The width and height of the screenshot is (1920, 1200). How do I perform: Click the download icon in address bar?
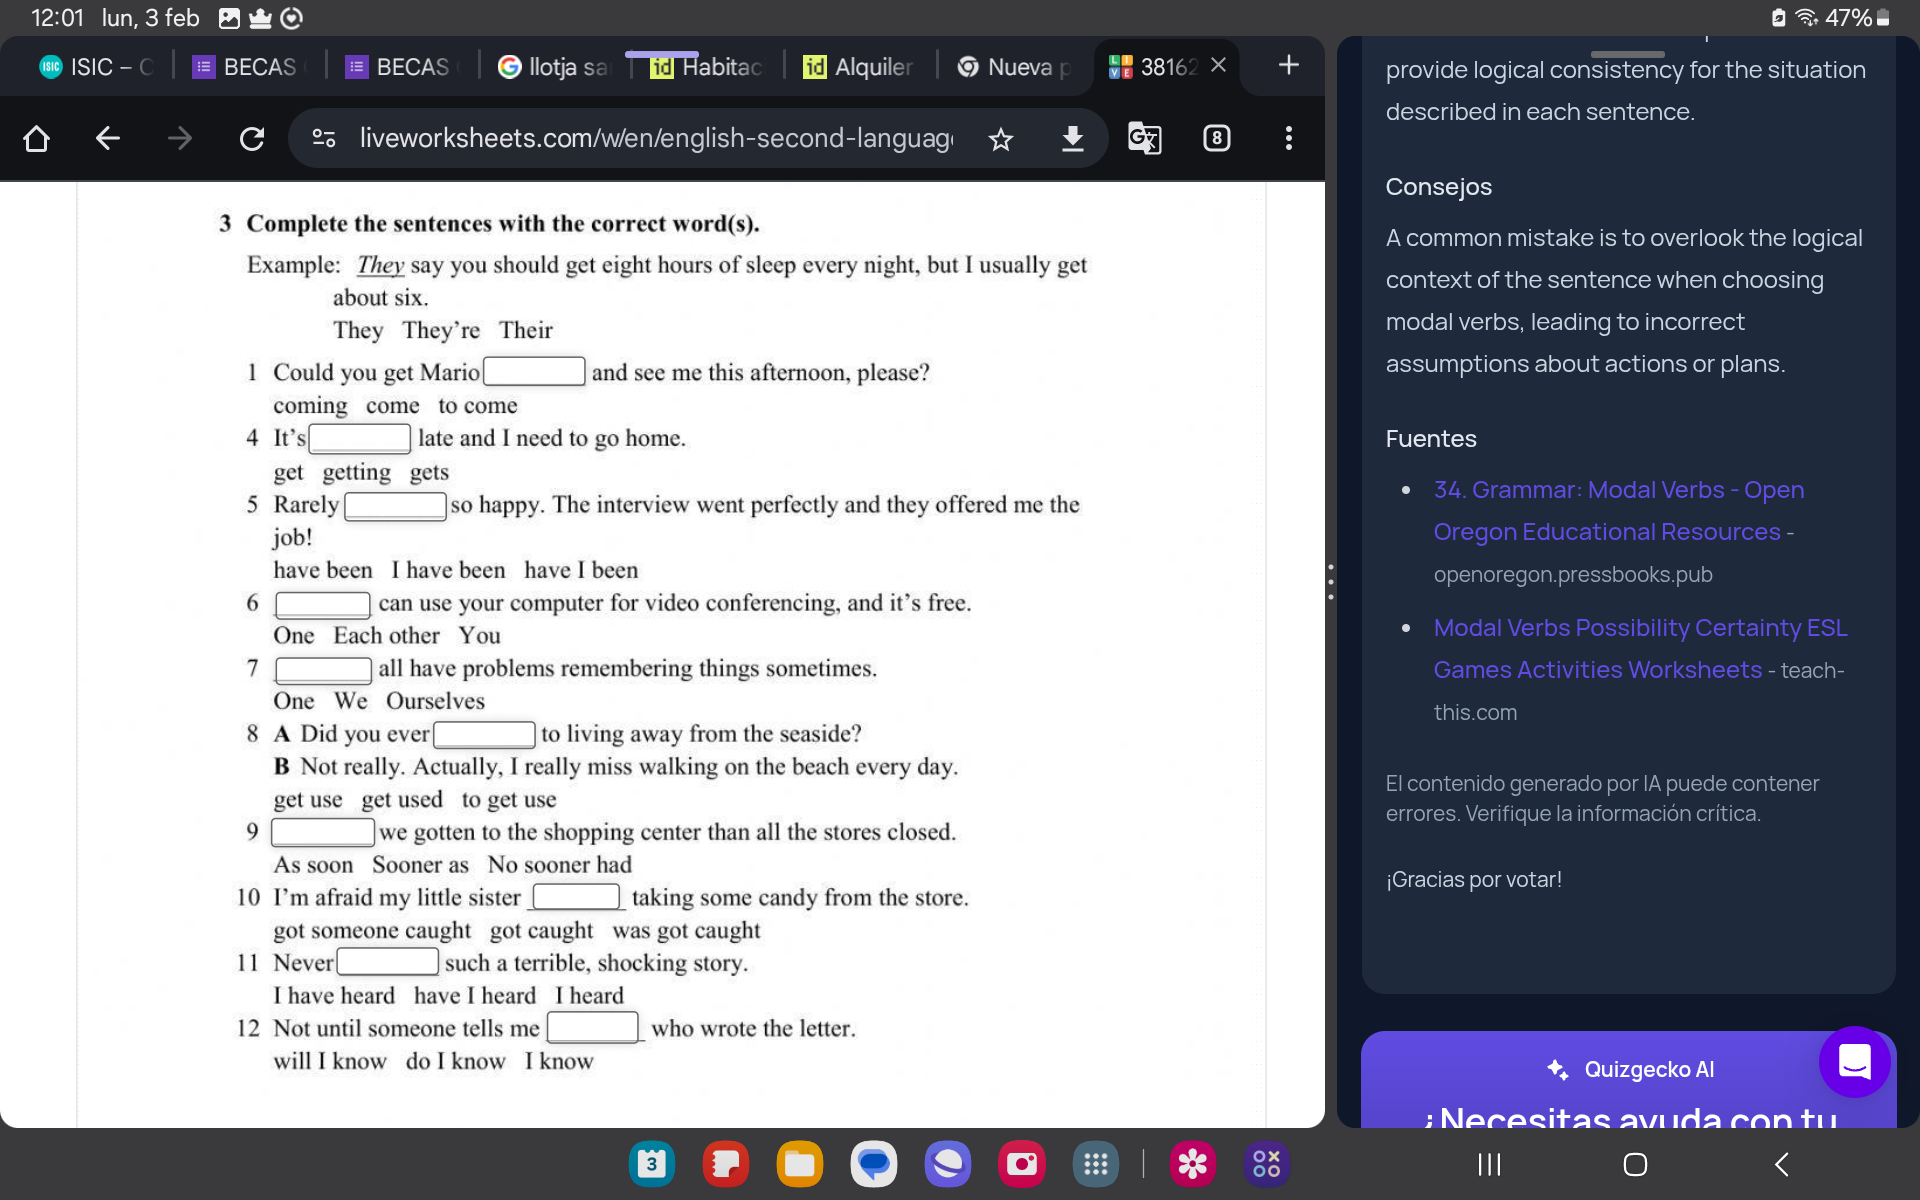coord(1073,137)
